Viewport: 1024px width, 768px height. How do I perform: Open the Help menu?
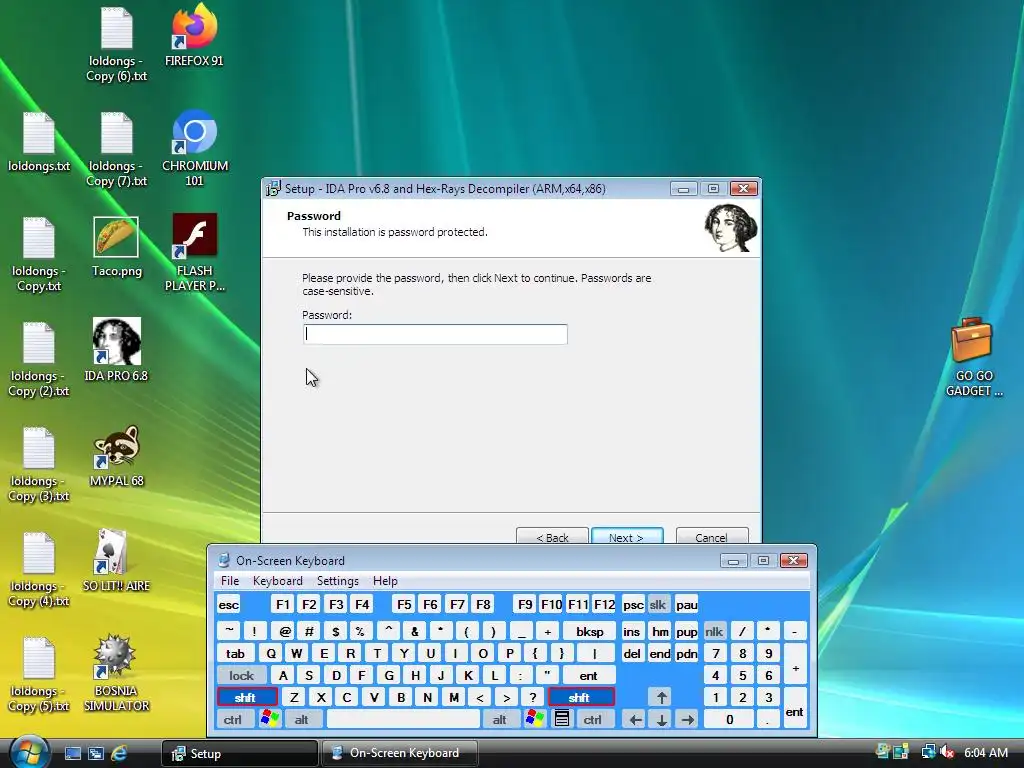[385, 581]
